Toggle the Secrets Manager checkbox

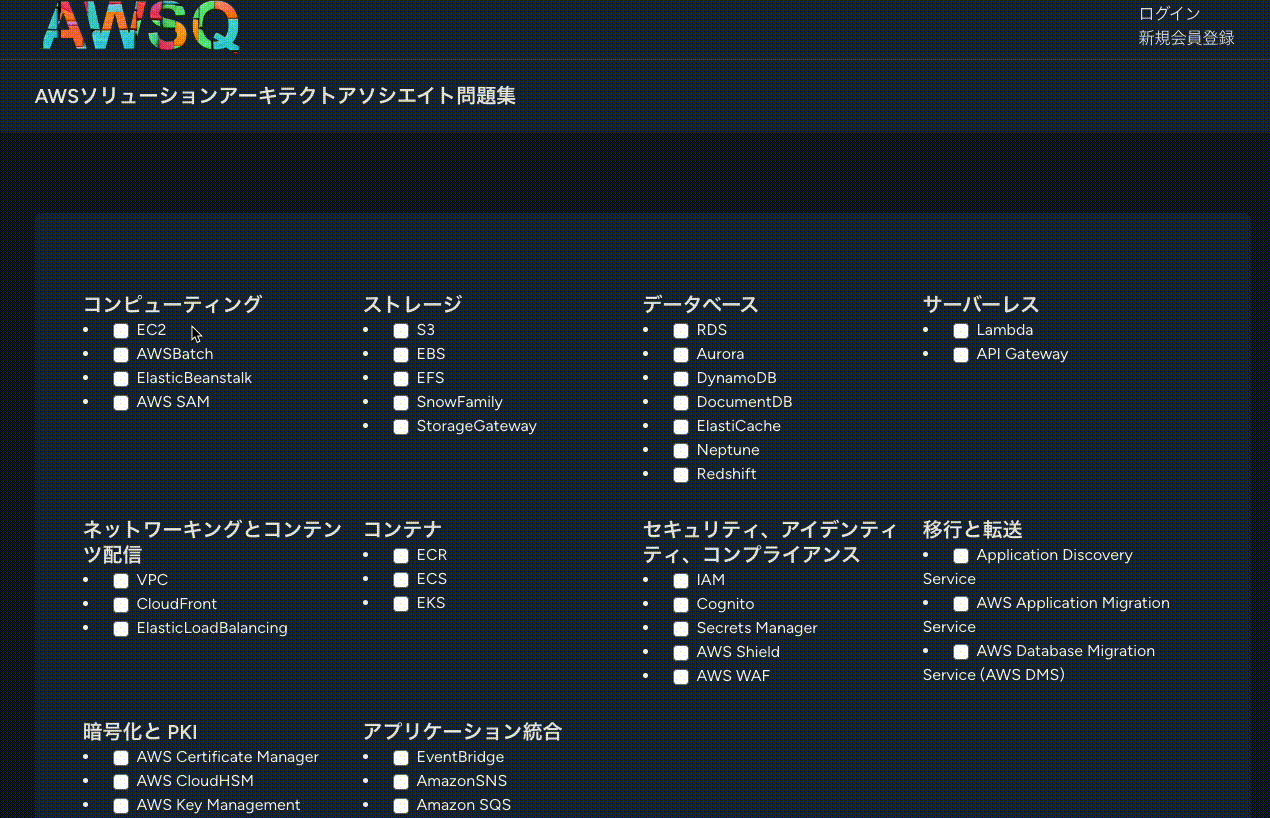pos(681,629)
